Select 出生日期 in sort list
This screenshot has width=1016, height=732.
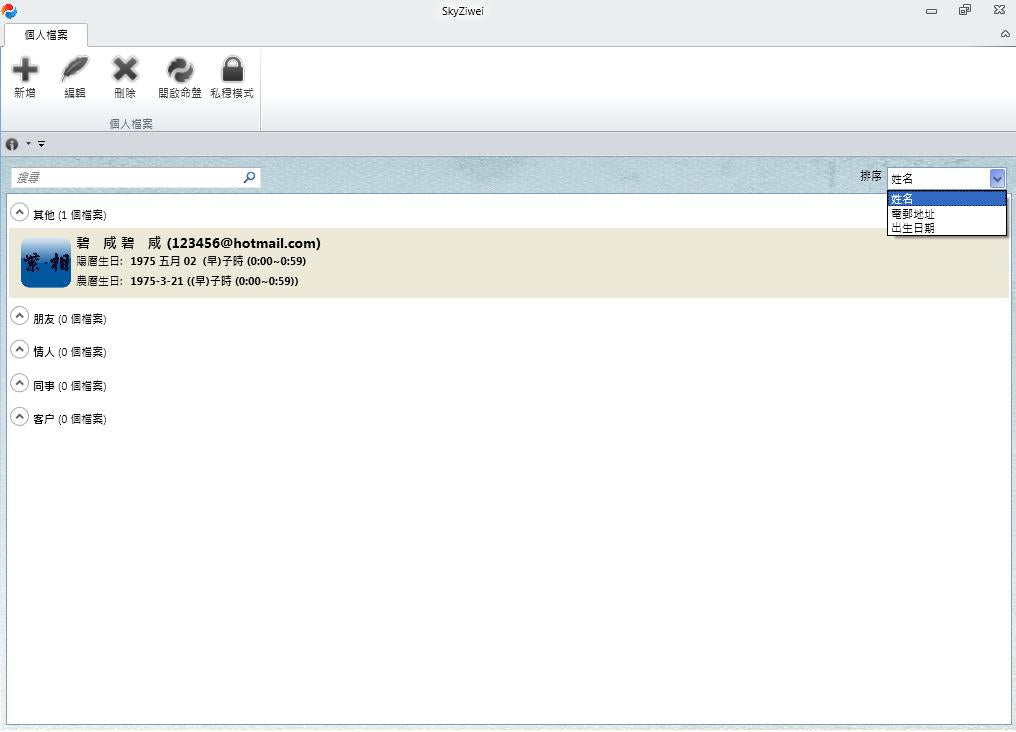pyautogui.click(x=913, y=228)
